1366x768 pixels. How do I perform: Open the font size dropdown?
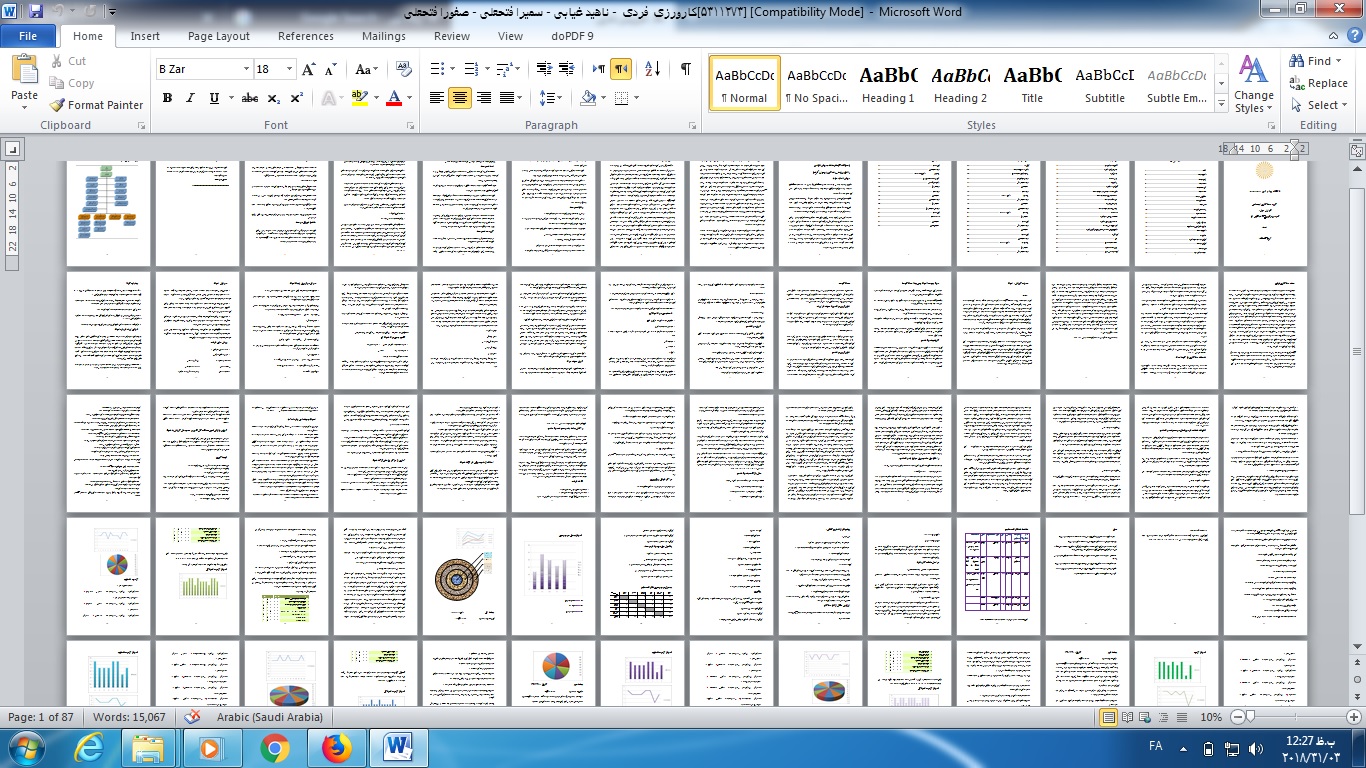[x=290, y=69]
